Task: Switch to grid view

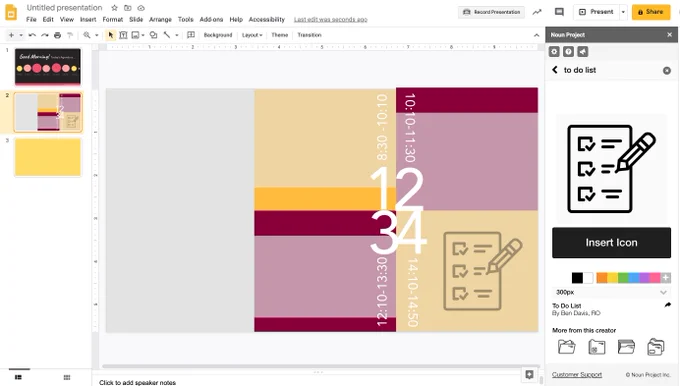Action: (67, 377)
